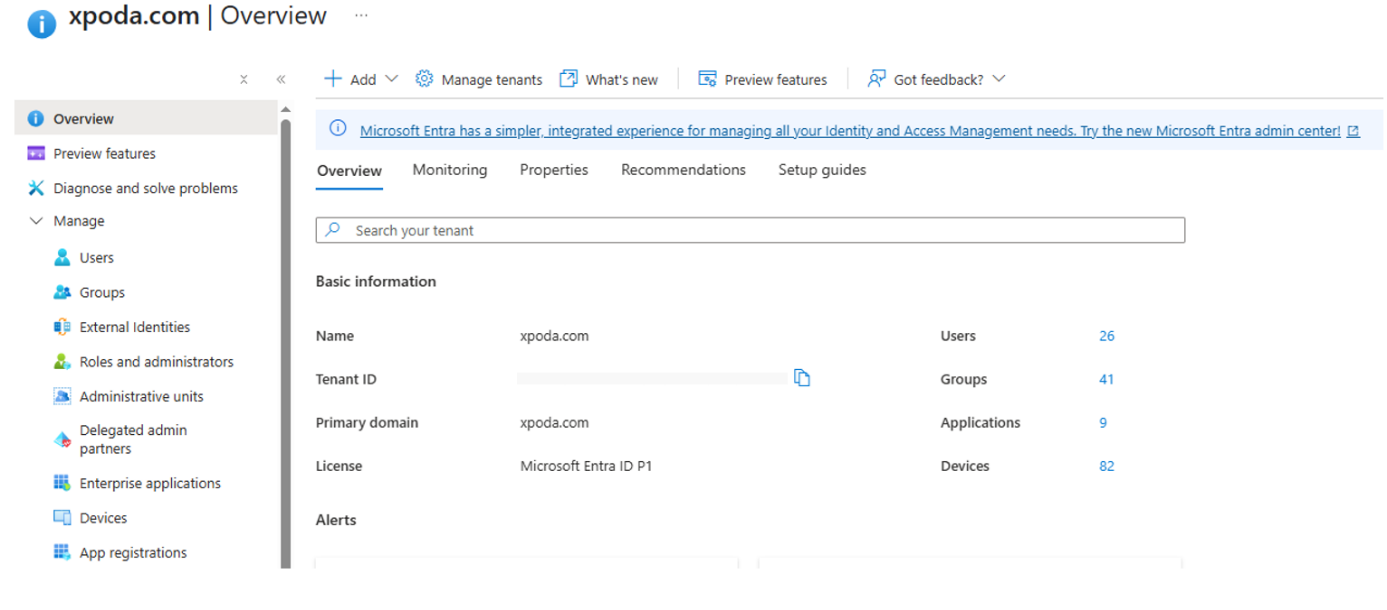This screenshot has width=1387, height=610.
Task: Open the Add dropdown arrow
Action: pyautogui.click(x=391, y=79)
